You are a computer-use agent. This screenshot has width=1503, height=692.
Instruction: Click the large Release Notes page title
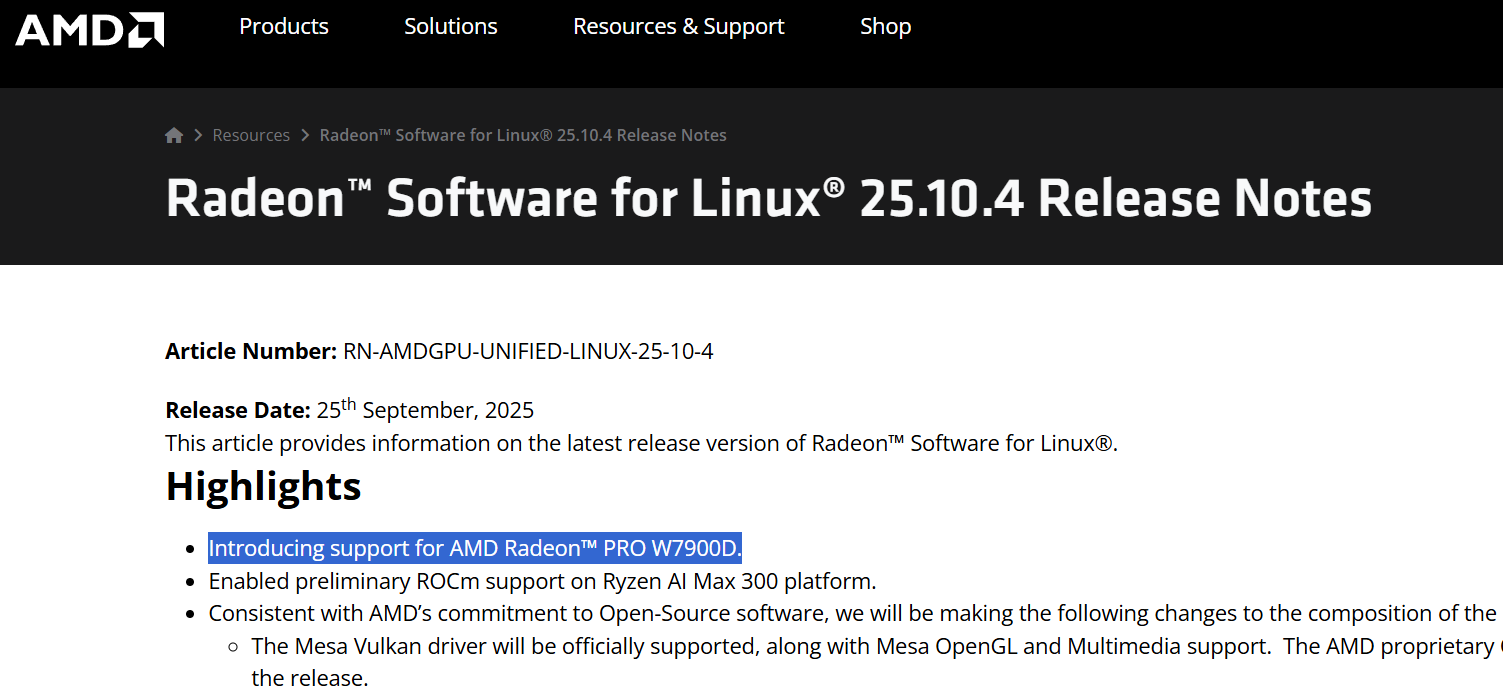[768, 197]
